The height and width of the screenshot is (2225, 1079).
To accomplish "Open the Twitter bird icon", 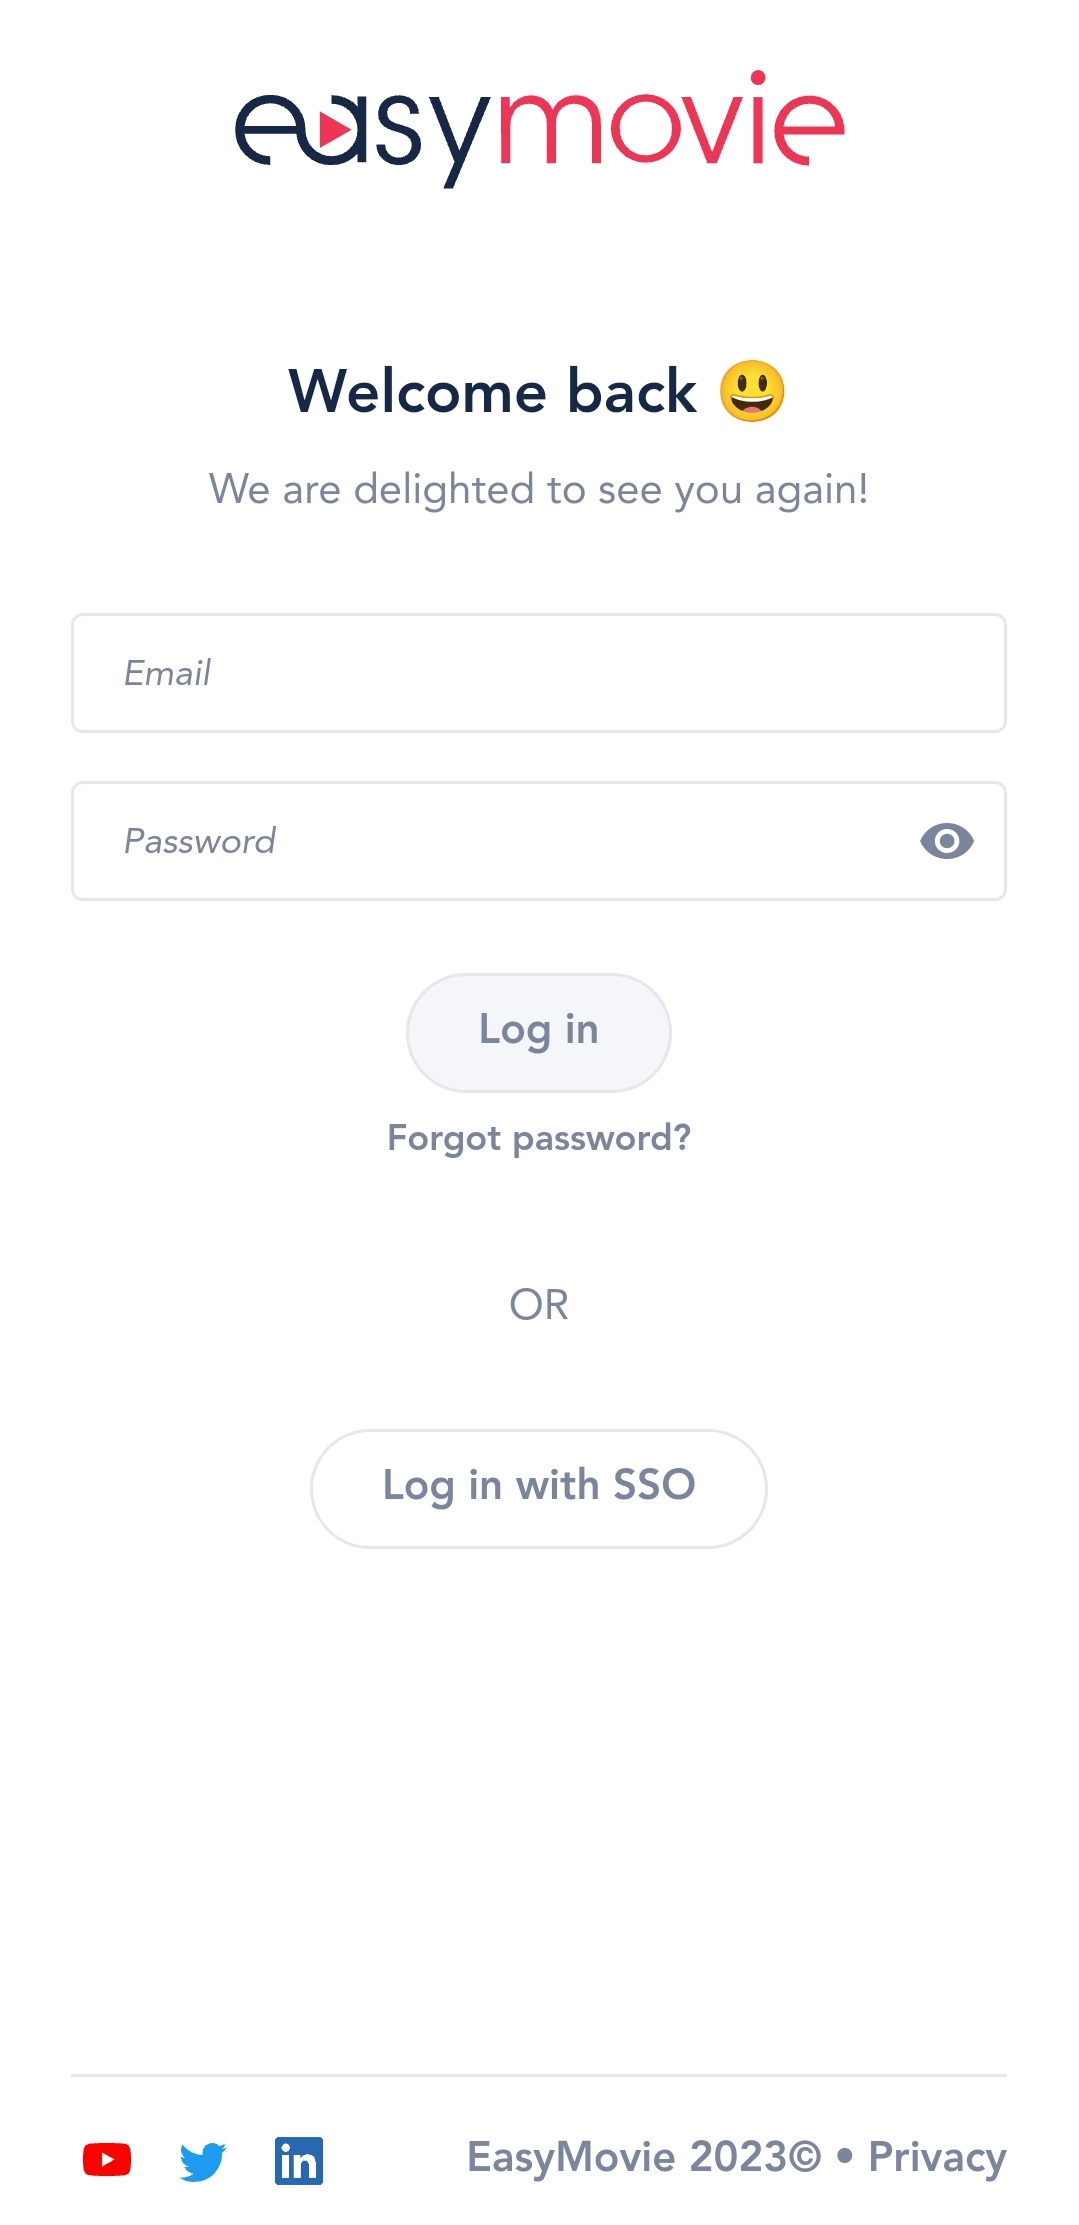I will tap(203, 2160).
